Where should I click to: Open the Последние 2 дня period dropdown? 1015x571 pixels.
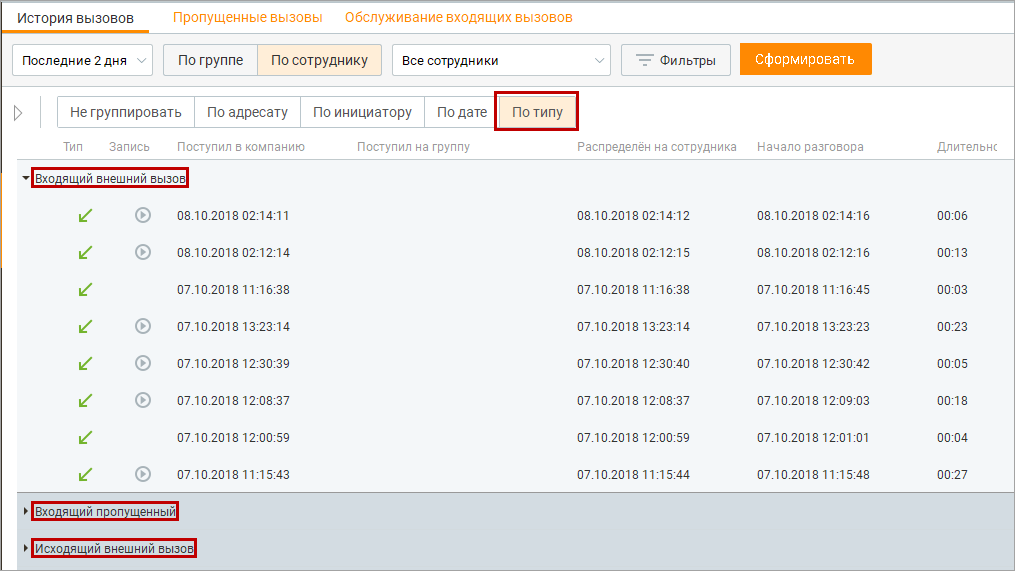pos(82,60)
